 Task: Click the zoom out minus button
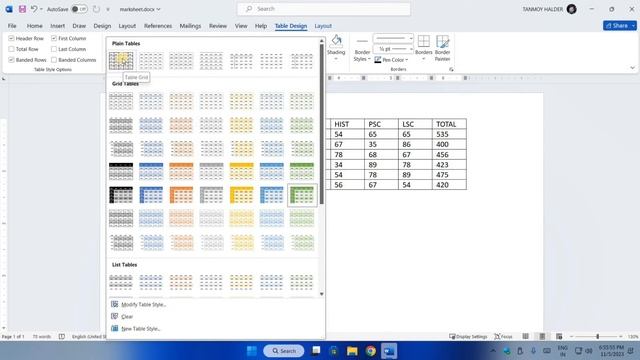tap(571, 336)
